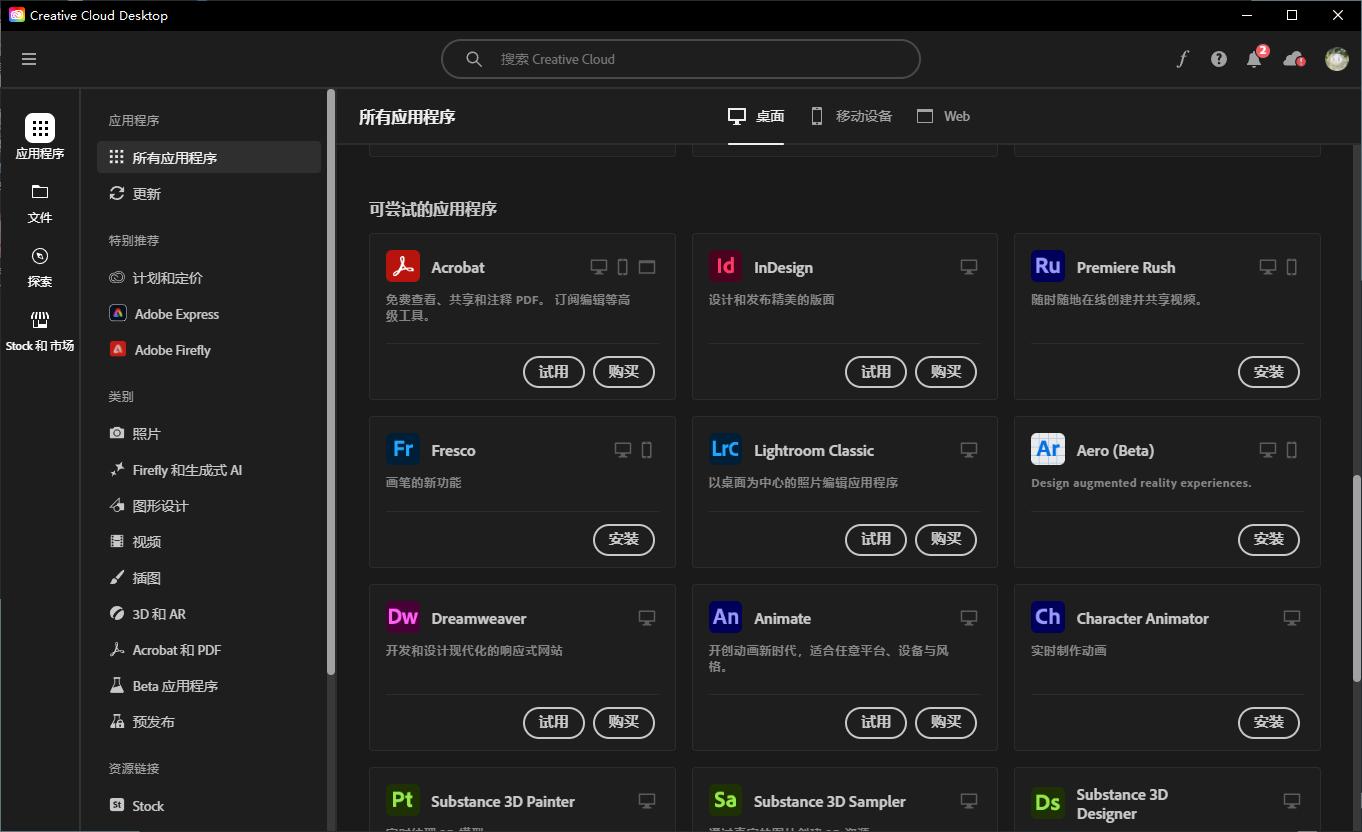The width and height of the screenshot is (1362, 832).
Task: Click 安装 for Fresco
Action: coord(623,539)
